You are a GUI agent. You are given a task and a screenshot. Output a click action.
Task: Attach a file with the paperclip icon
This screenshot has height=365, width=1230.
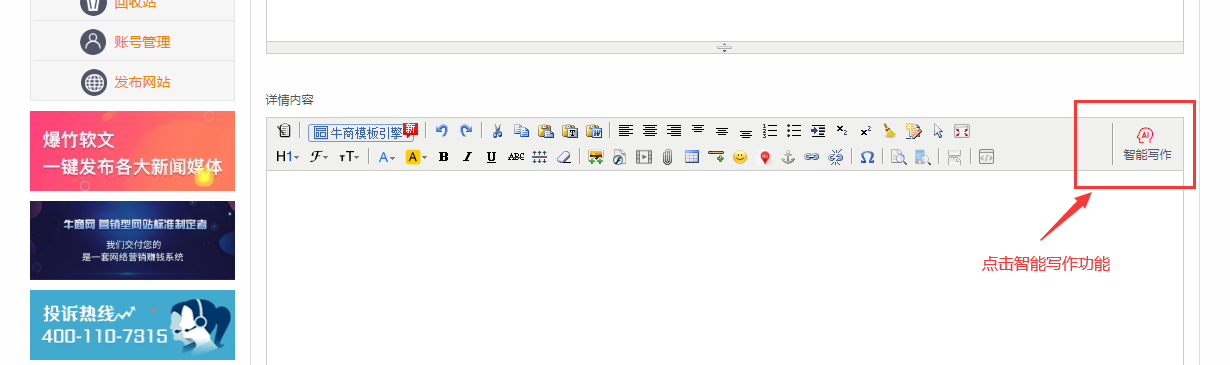click(667, 157)
